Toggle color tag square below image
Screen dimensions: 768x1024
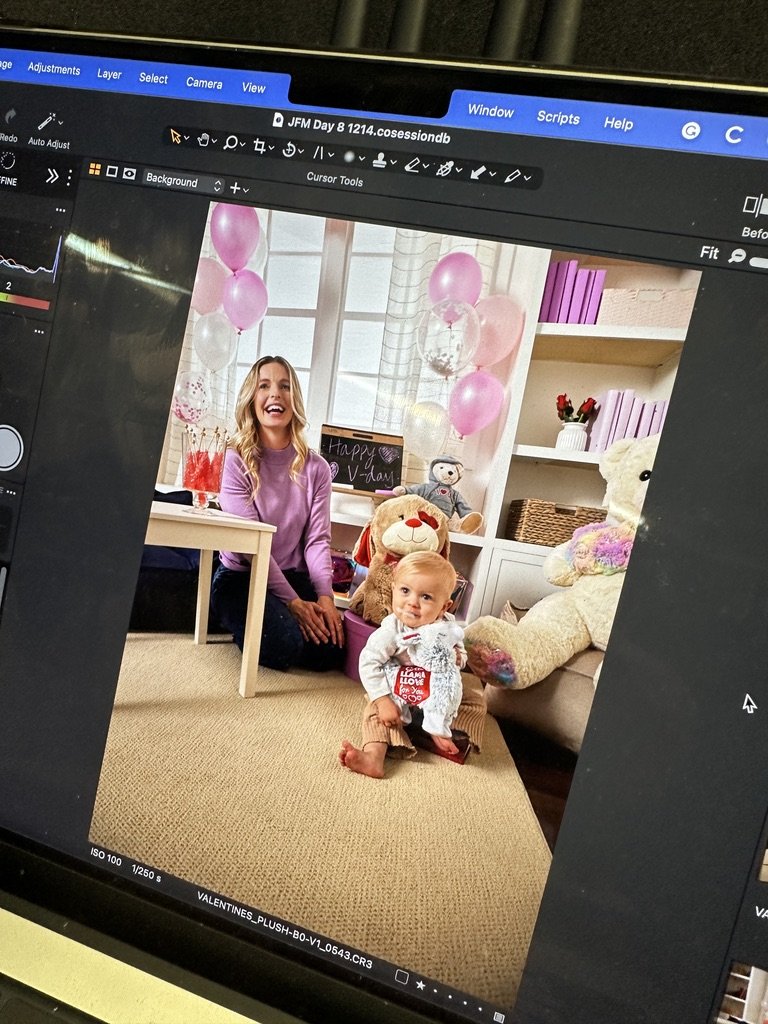(402, 976)
